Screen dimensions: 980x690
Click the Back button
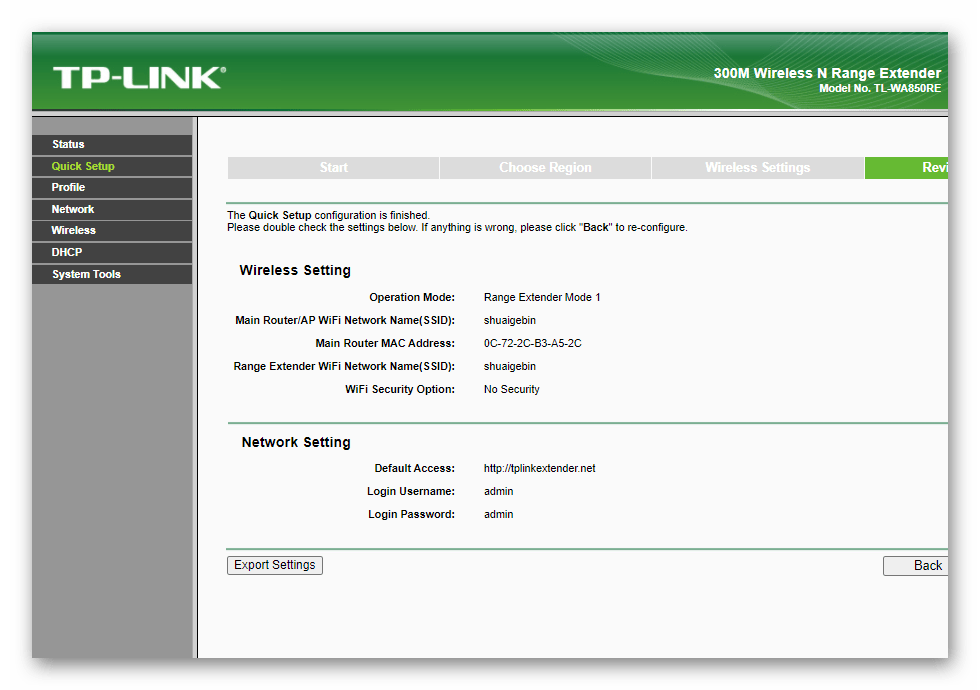point(916,566)
